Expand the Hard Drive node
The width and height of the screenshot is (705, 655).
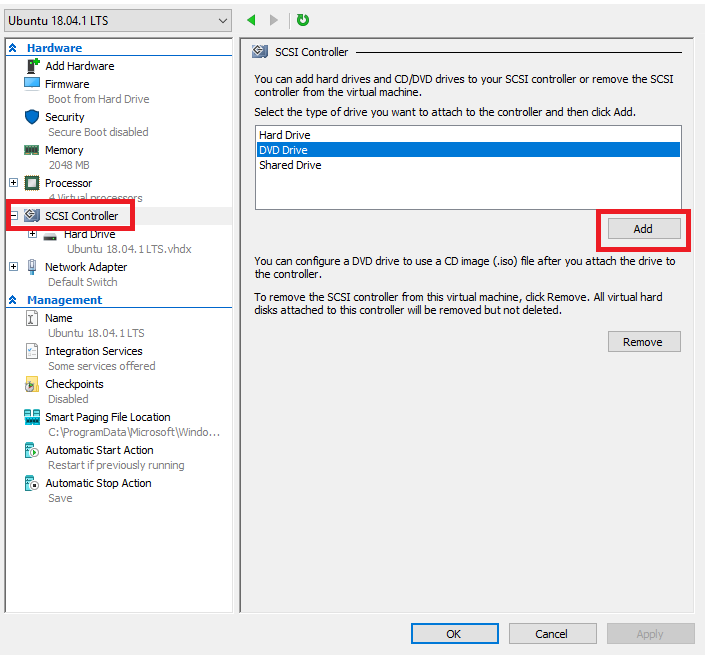click(x=32, y=234)
